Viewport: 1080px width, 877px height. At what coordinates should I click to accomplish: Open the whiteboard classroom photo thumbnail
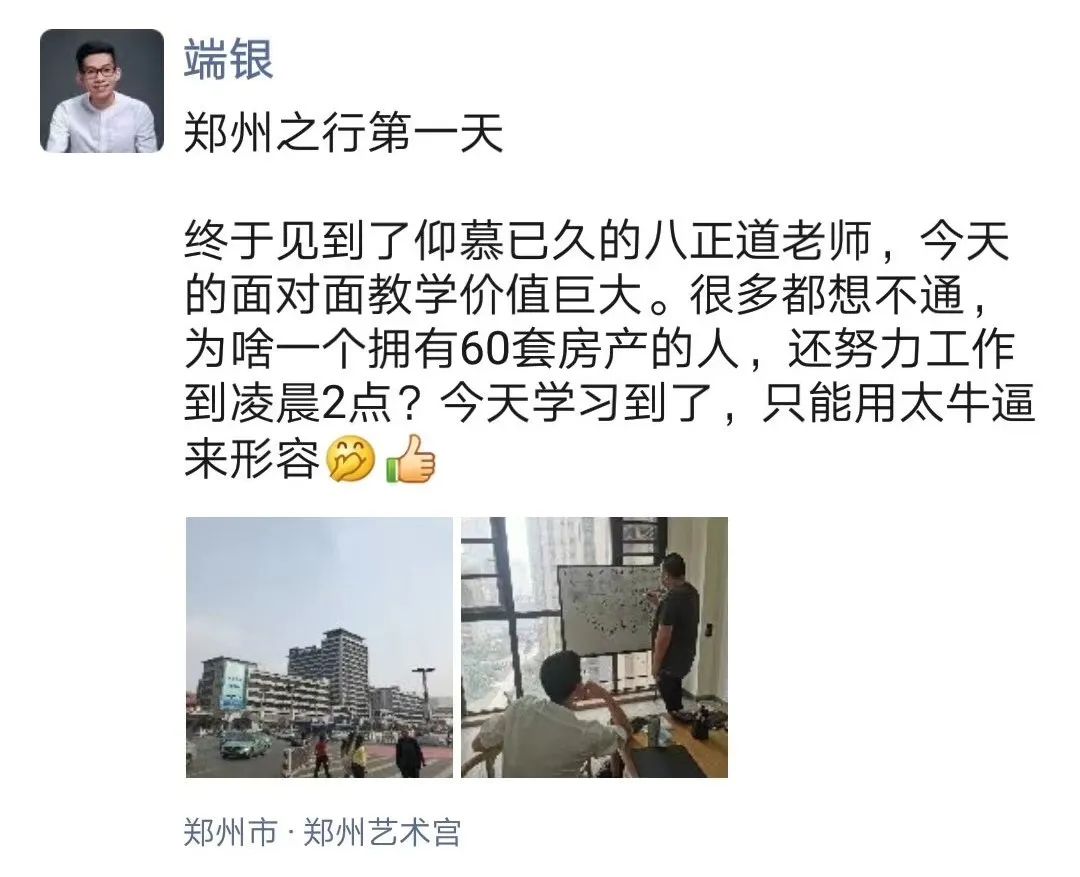[594, 648]
